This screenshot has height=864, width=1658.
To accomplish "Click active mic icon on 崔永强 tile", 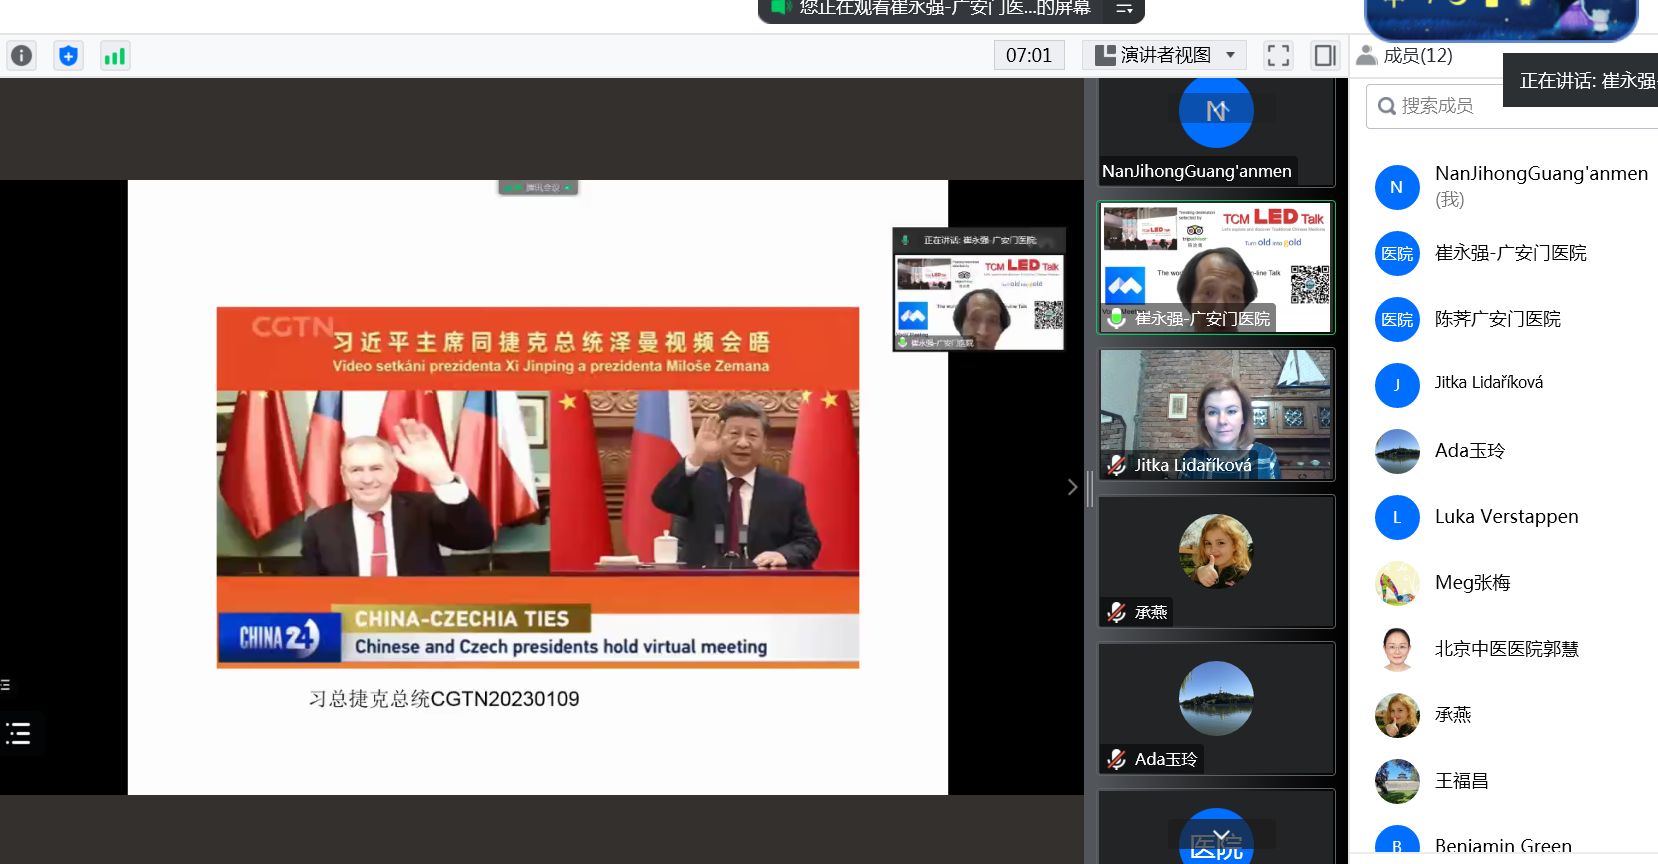I will coord(1117,318).
